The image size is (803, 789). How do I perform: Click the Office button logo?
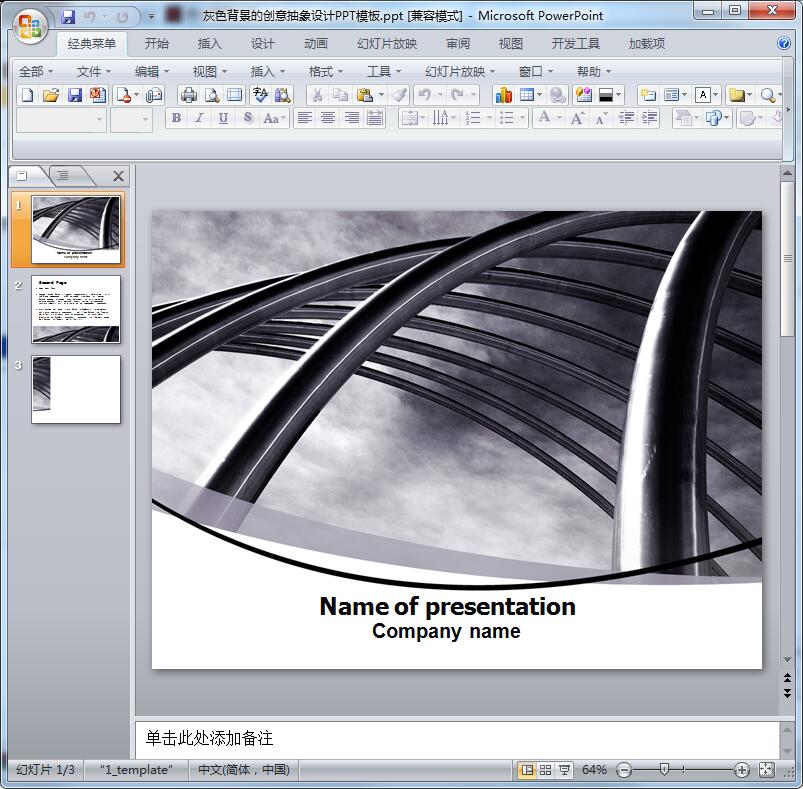(x=30, y=26)
